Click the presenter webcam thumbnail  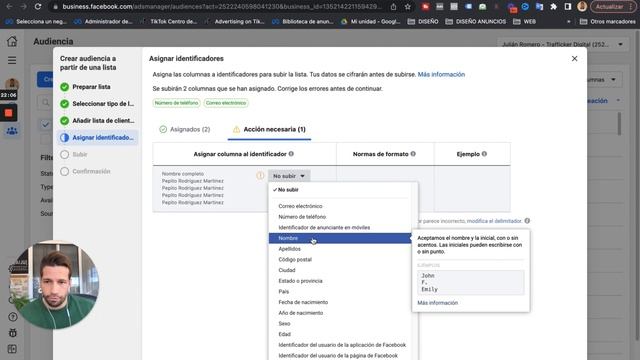click(x=55, y=284)
